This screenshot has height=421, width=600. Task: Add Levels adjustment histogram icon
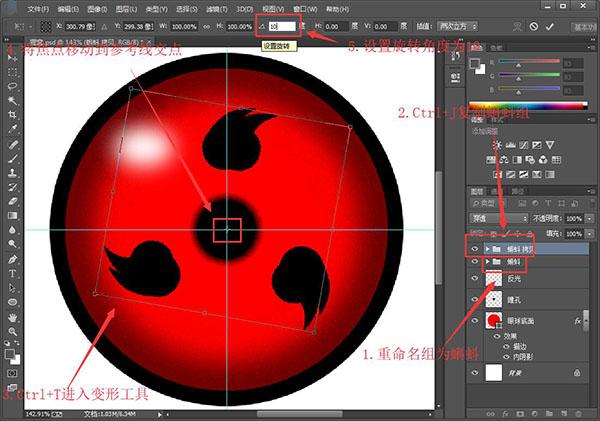(x=510, y=145)
